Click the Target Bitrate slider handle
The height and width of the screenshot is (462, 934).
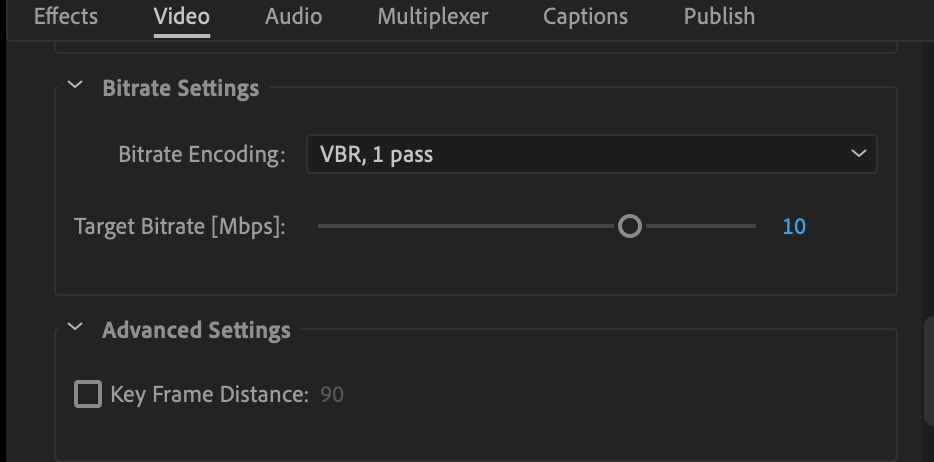click(x=629, y=227)
